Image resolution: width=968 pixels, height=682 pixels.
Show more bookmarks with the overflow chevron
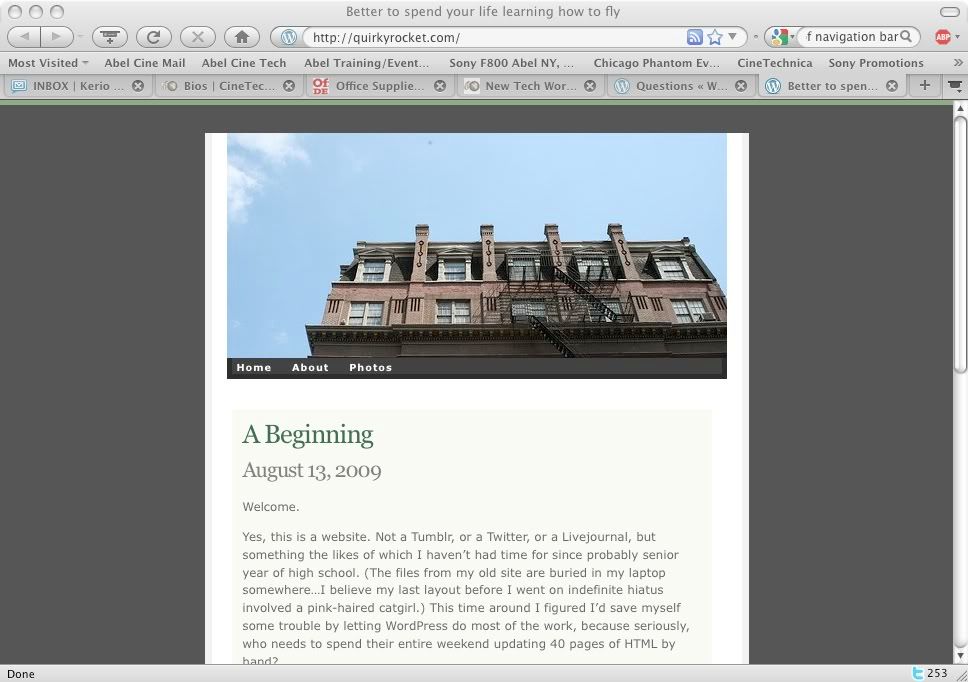[957, 63]
